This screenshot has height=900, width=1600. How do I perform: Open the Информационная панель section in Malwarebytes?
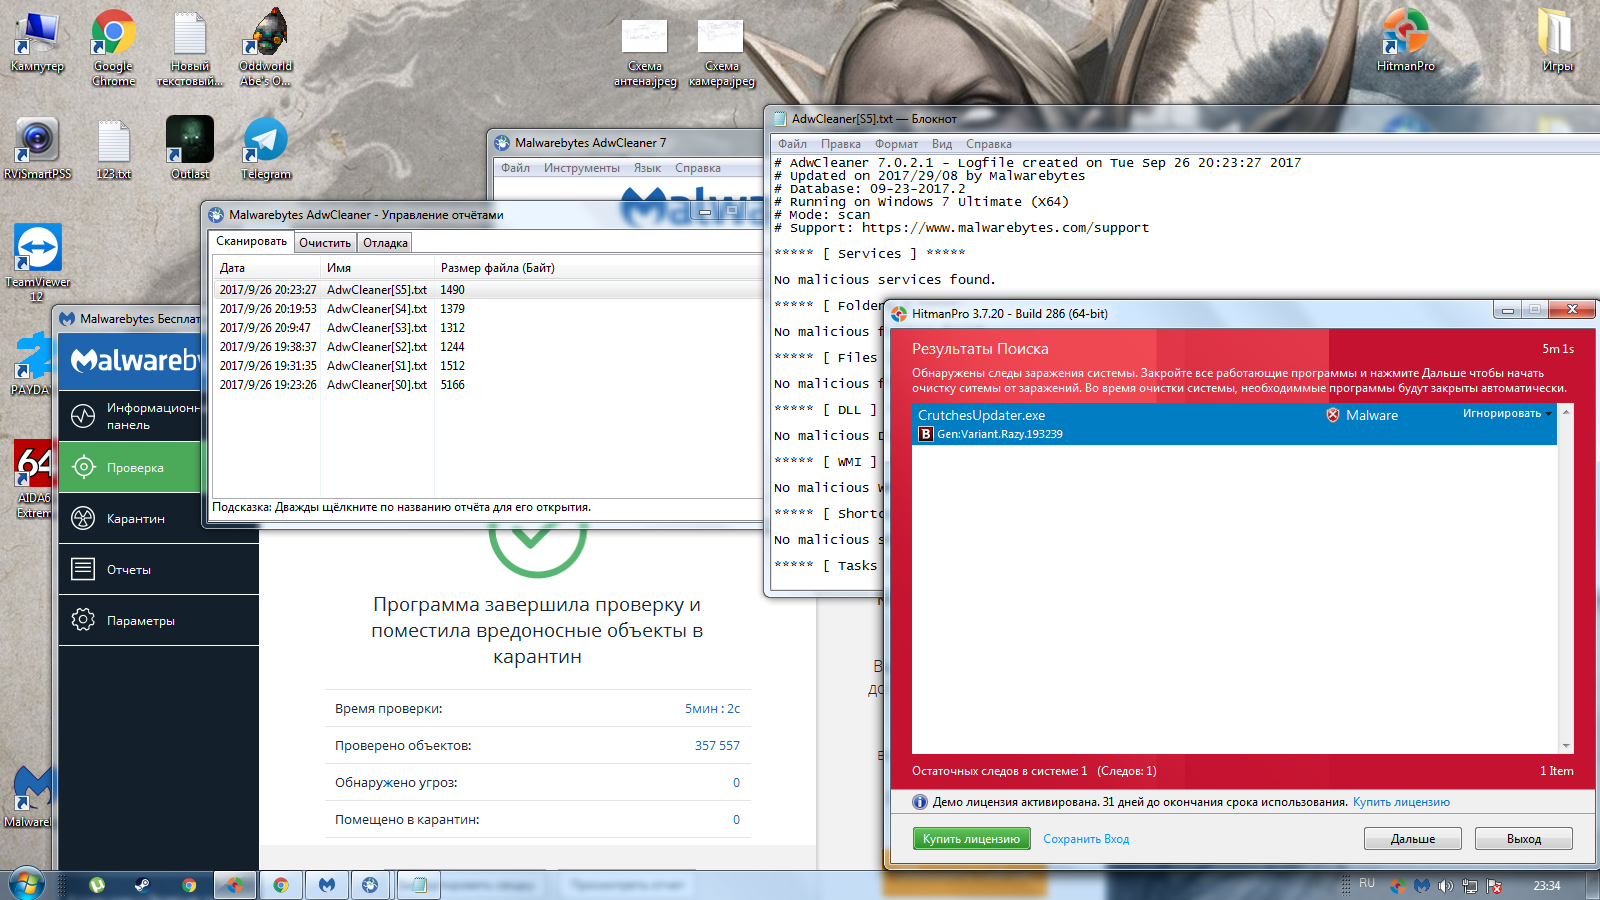coord(131,416)
